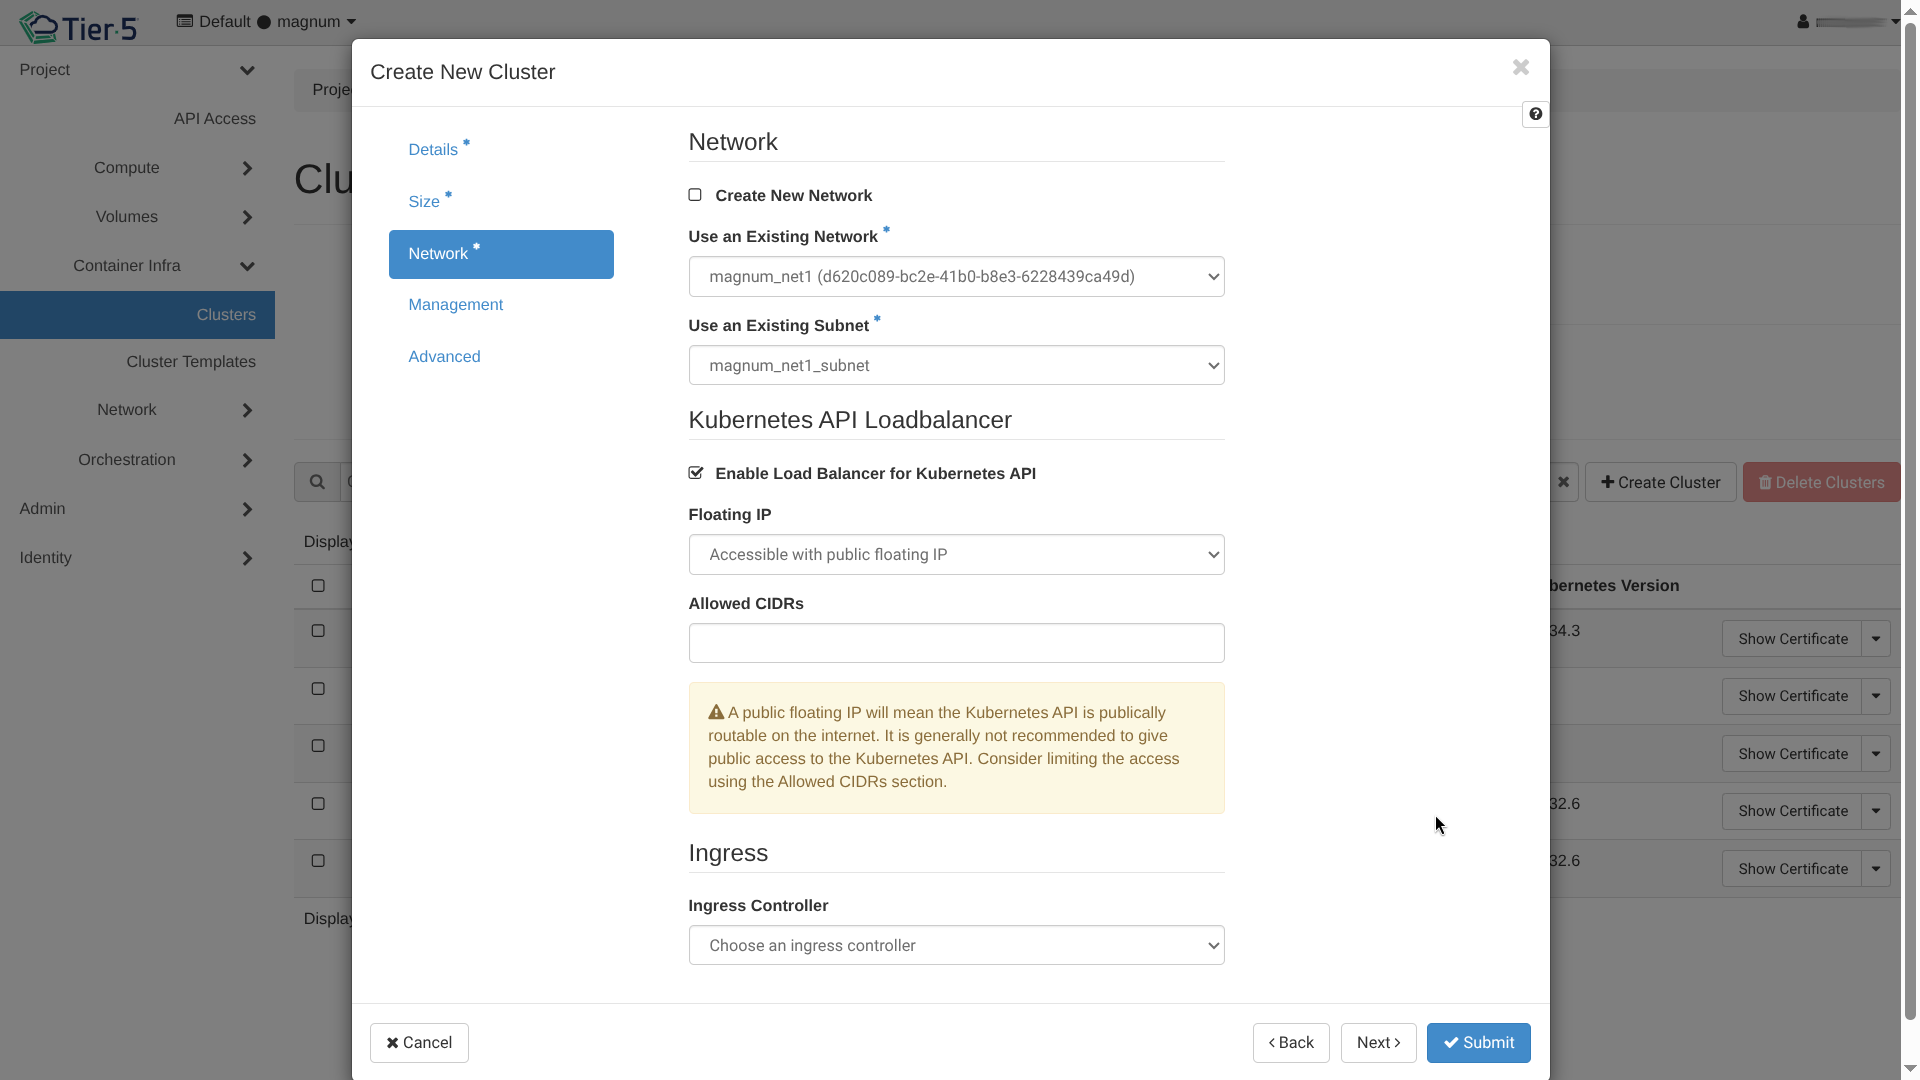
Task: Open the user account menu icon
Action: tap(1803, 21)
